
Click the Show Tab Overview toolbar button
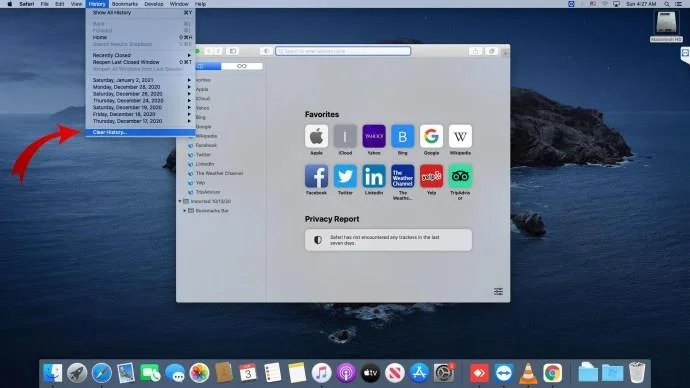(492, 51)
